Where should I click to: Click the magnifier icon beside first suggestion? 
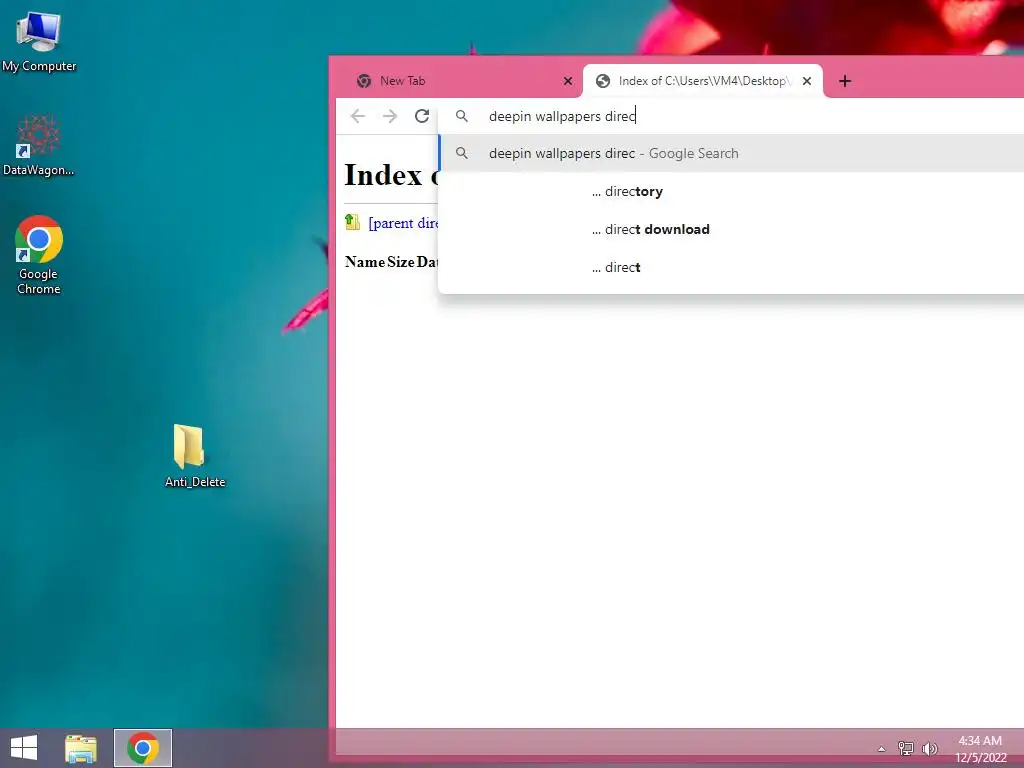click(462, 153)
